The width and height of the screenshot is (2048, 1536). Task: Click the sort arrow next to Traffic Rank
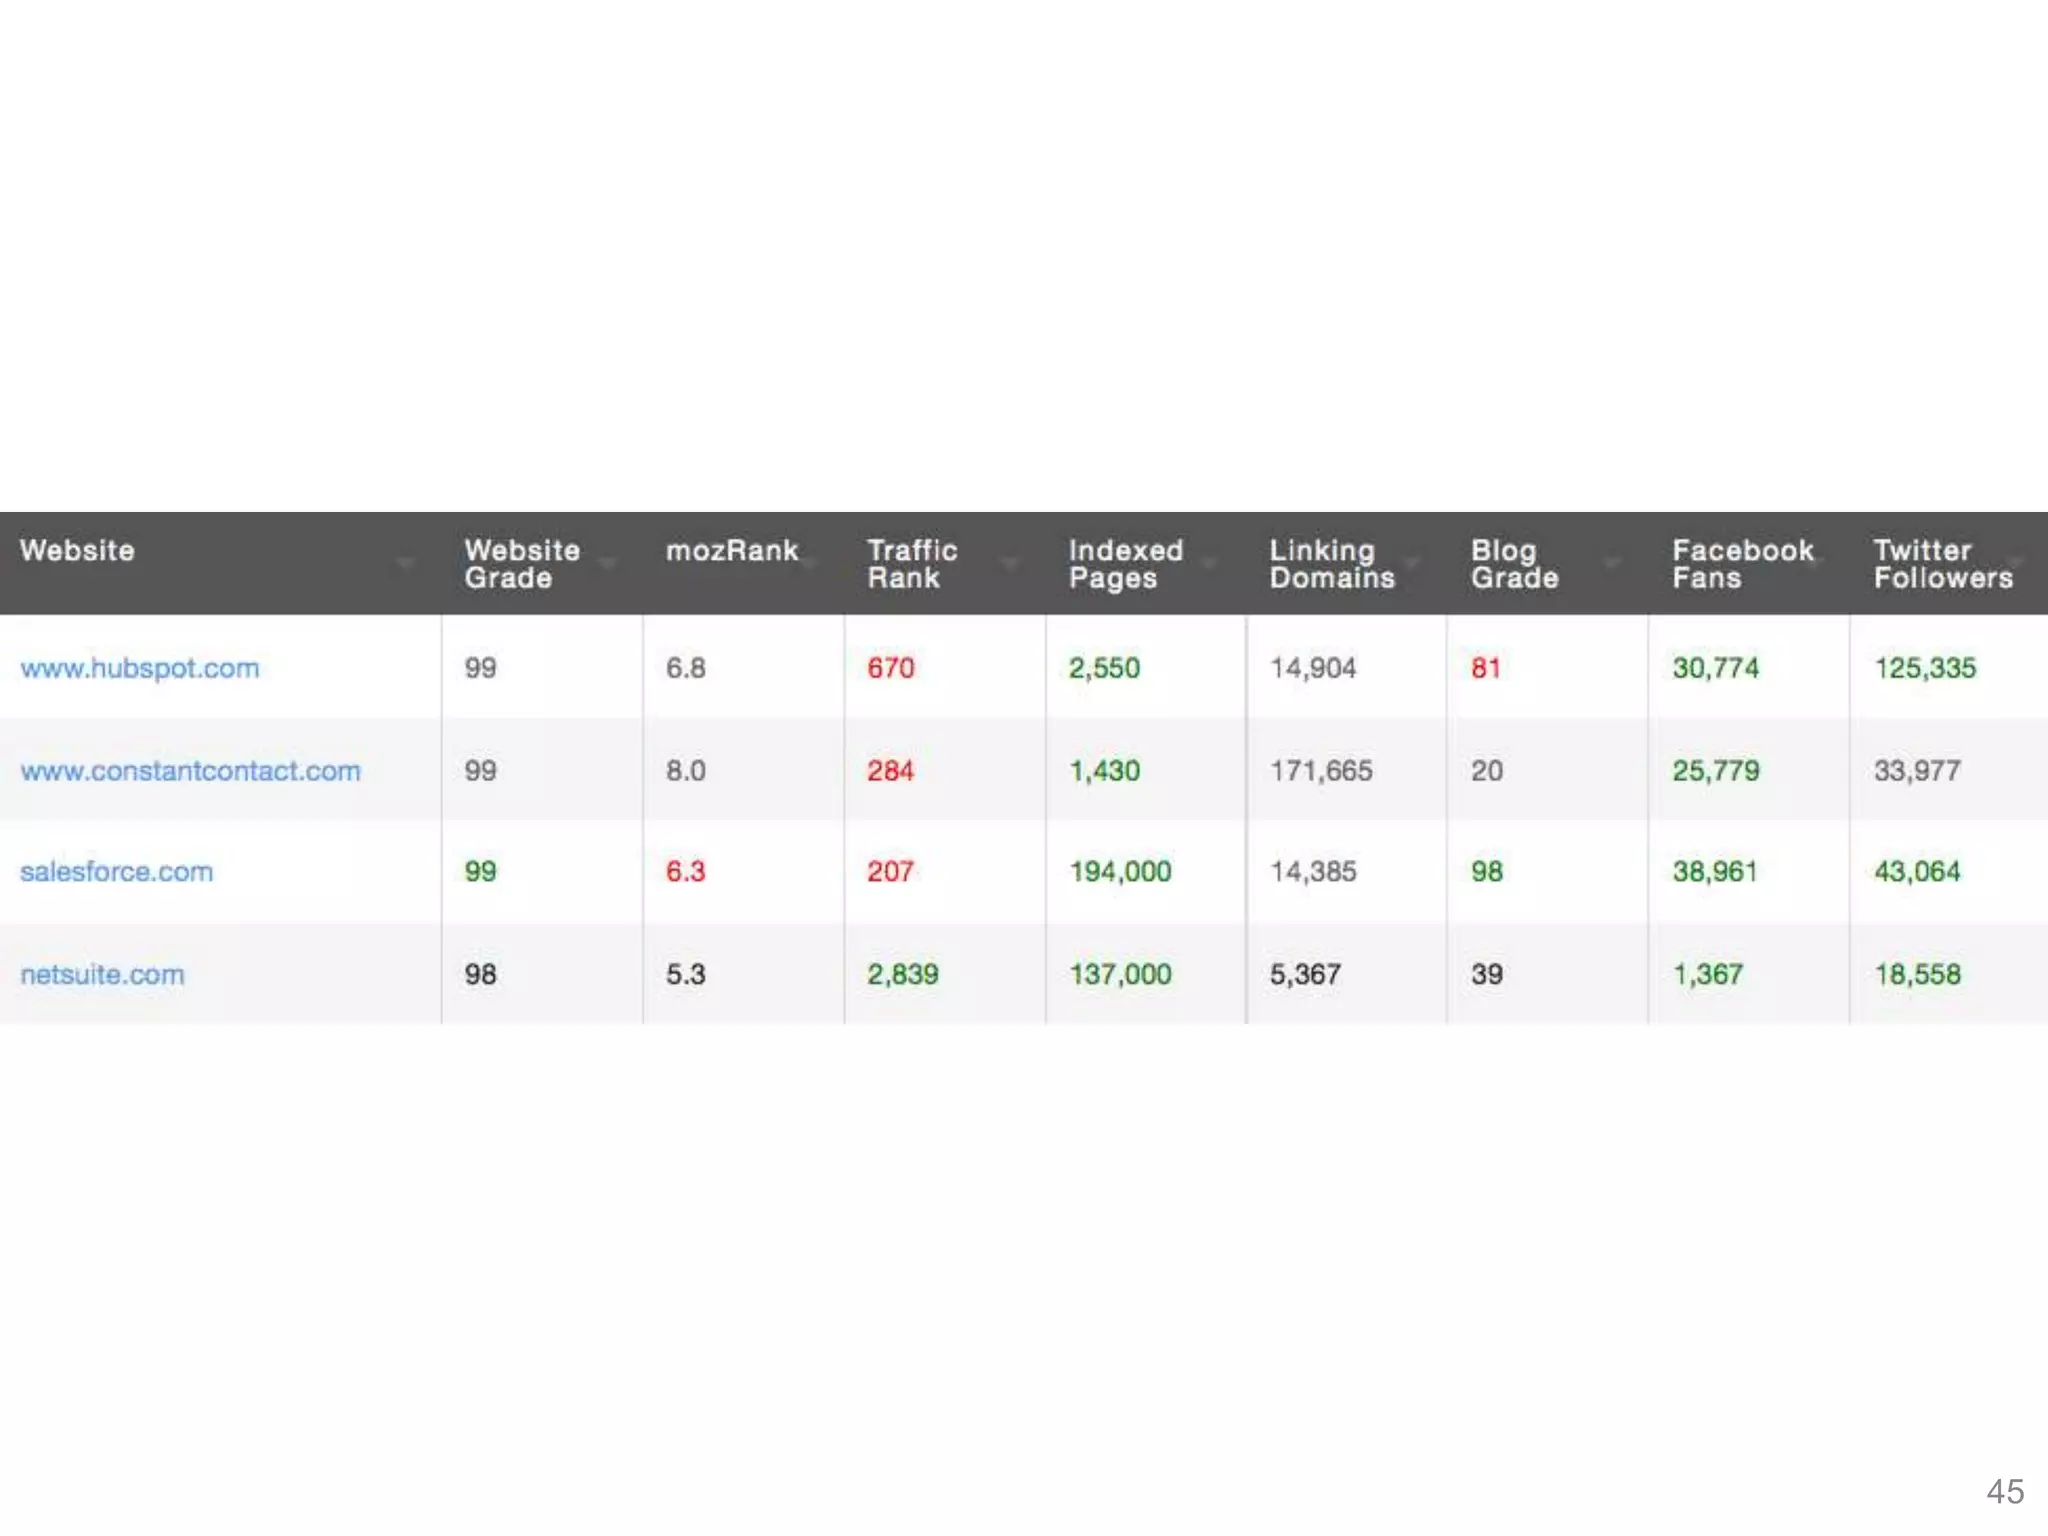coord(1010,564)
